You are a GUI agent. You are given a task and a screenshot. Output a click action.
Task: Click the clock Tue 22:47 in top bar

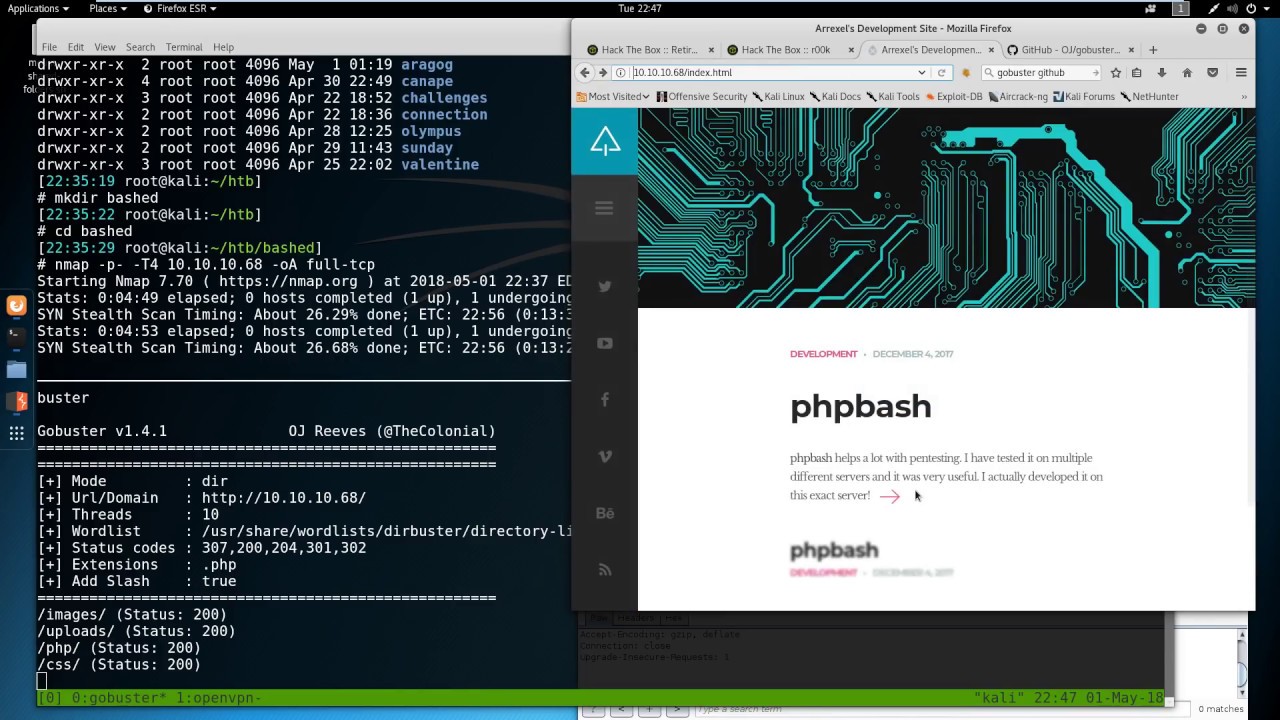coord(640,8)
